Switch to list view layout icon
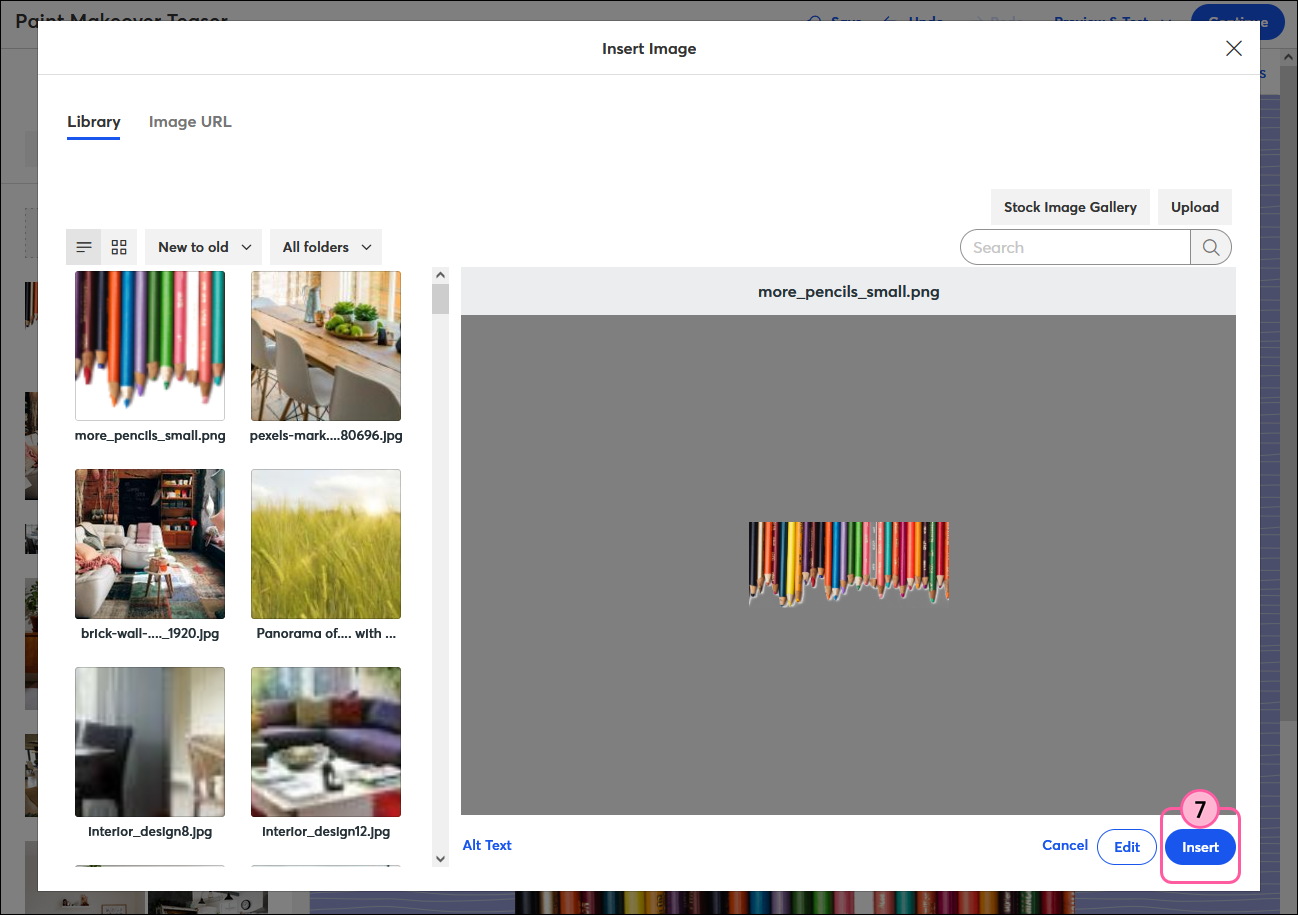The image size is (1298, 915). click(84, 247)
